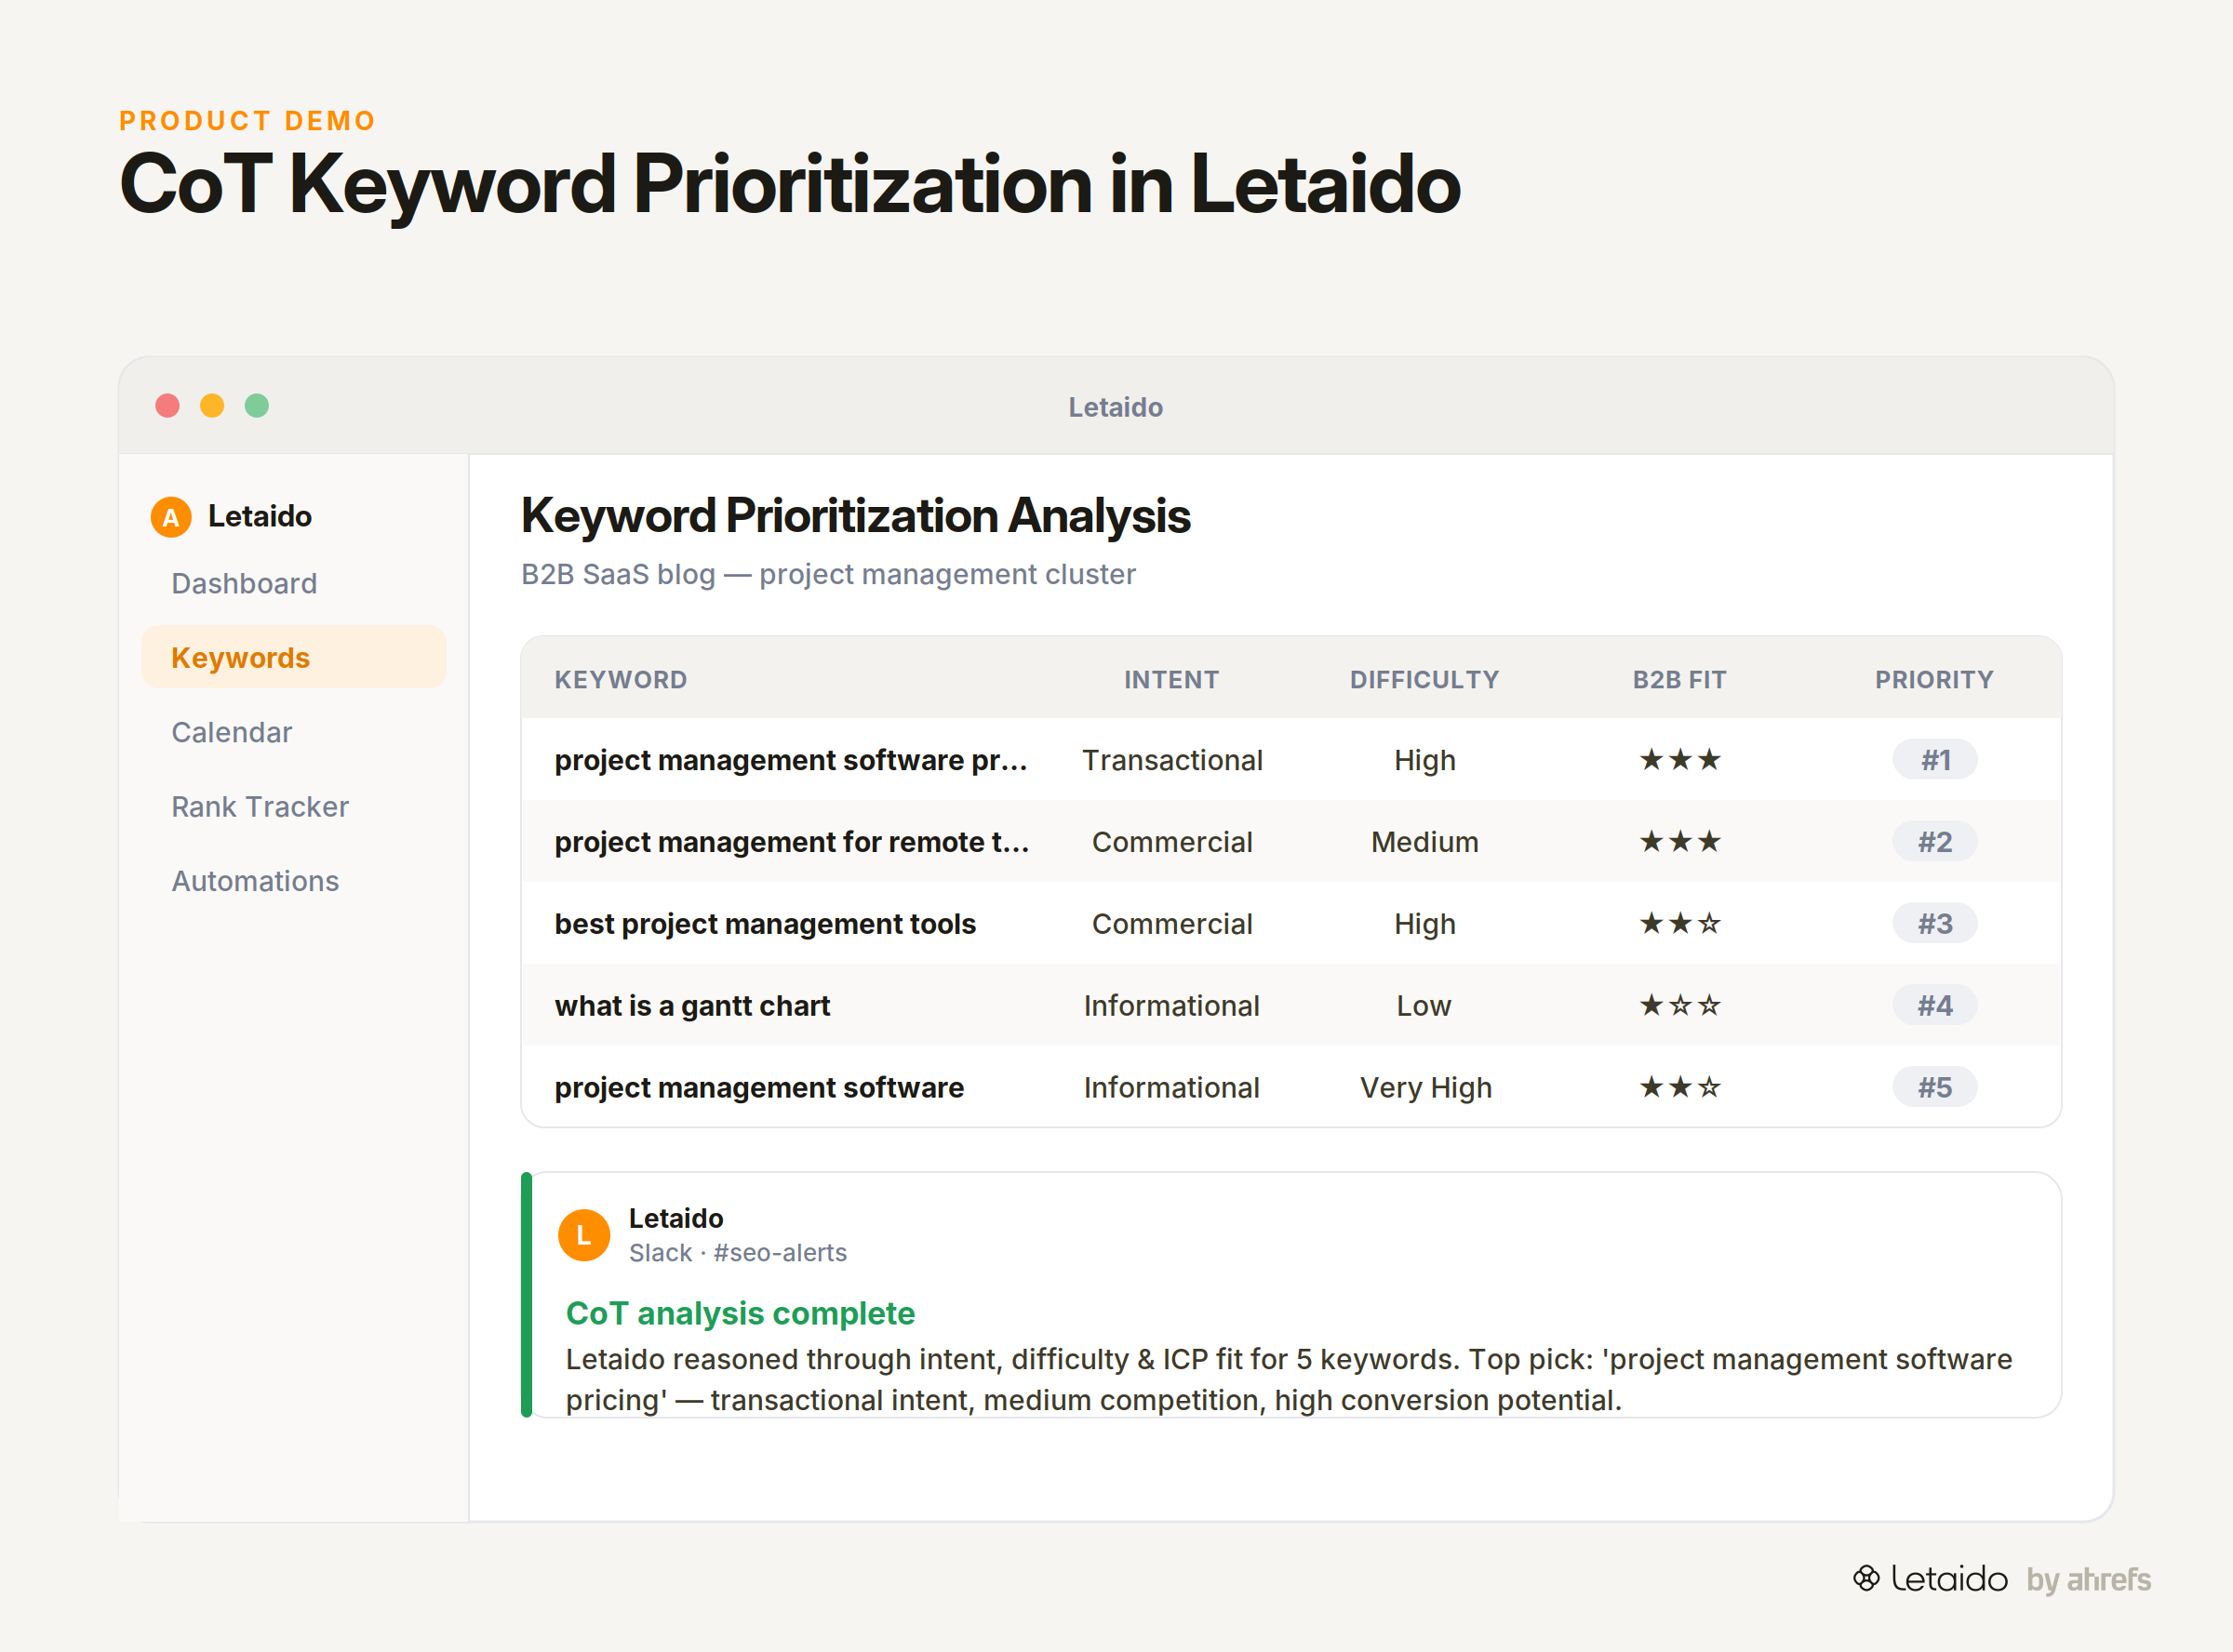Screen dimensions: 2233x1652
Task: Click the 'Keyword Prioritization Analysis' heading
Action: click(856, 517)
